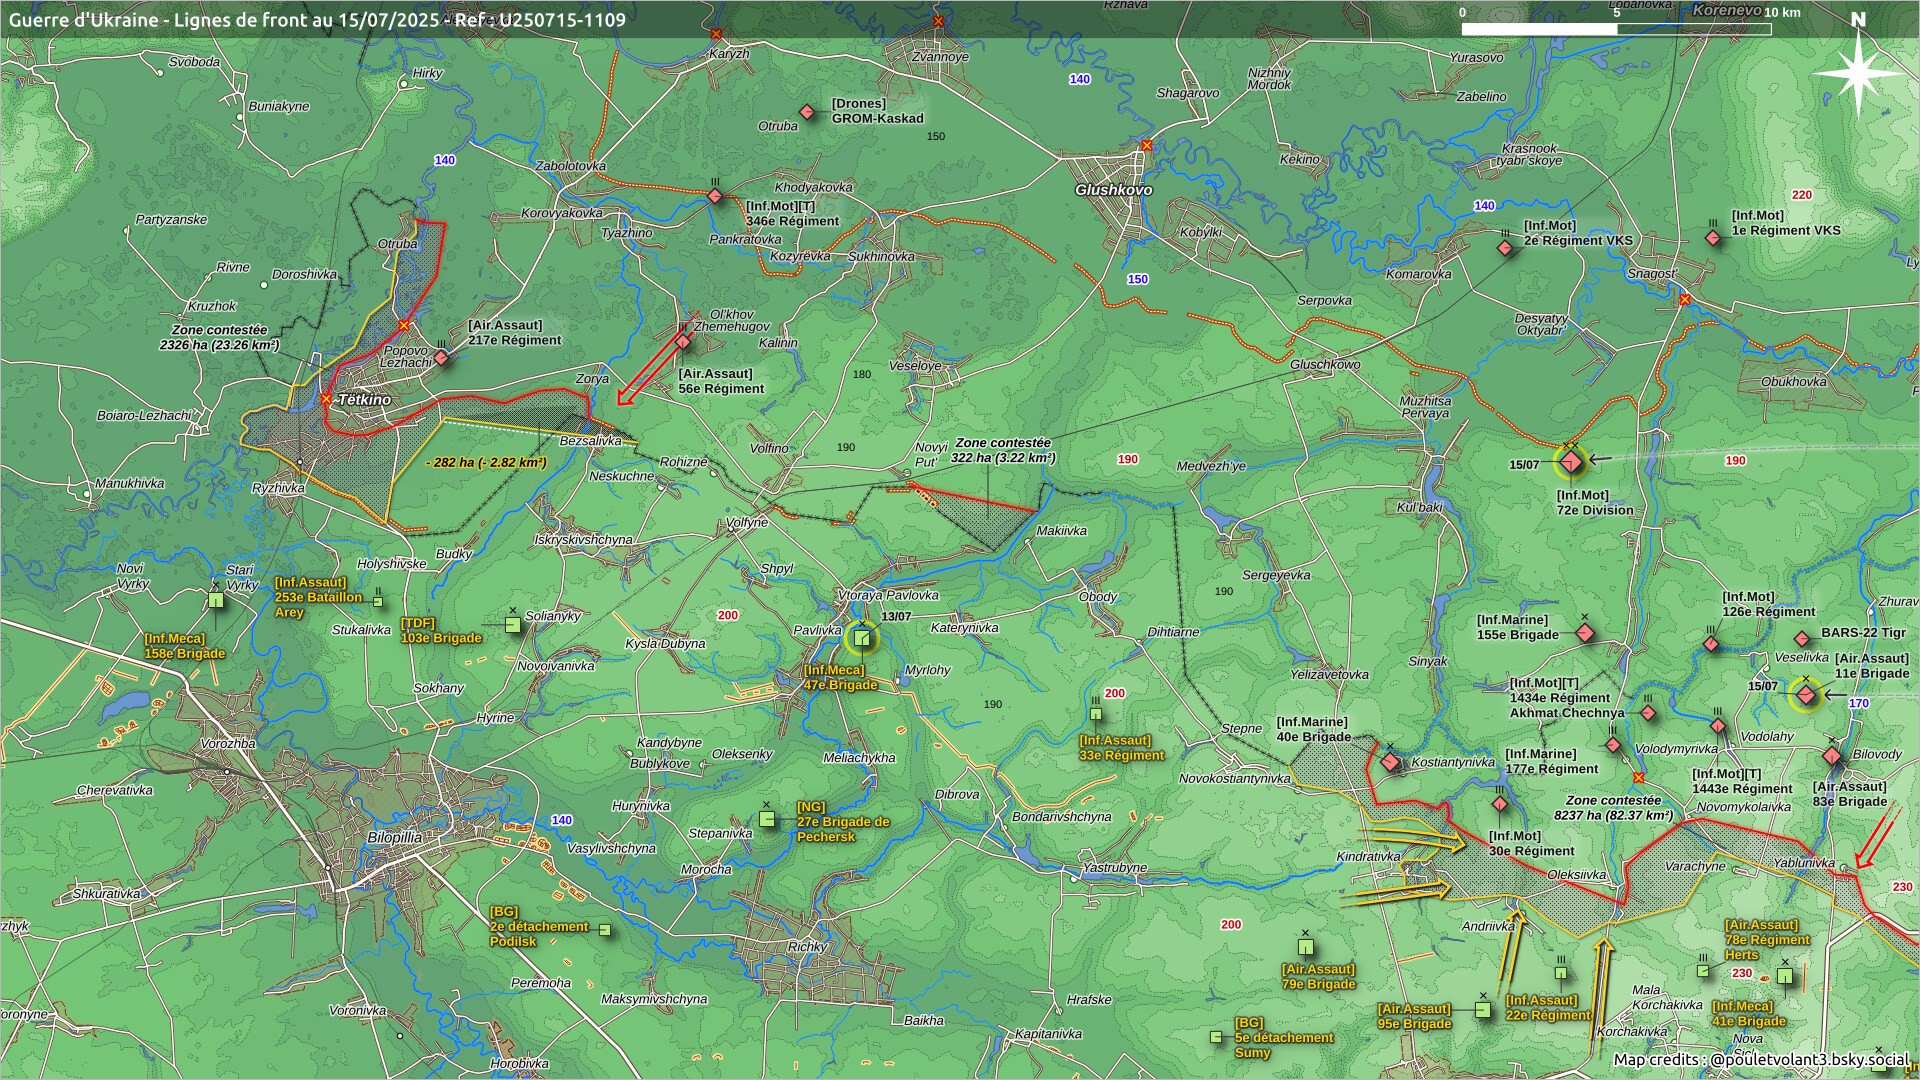Click the 83e Brigade air assault marker

coord(1832,756)
